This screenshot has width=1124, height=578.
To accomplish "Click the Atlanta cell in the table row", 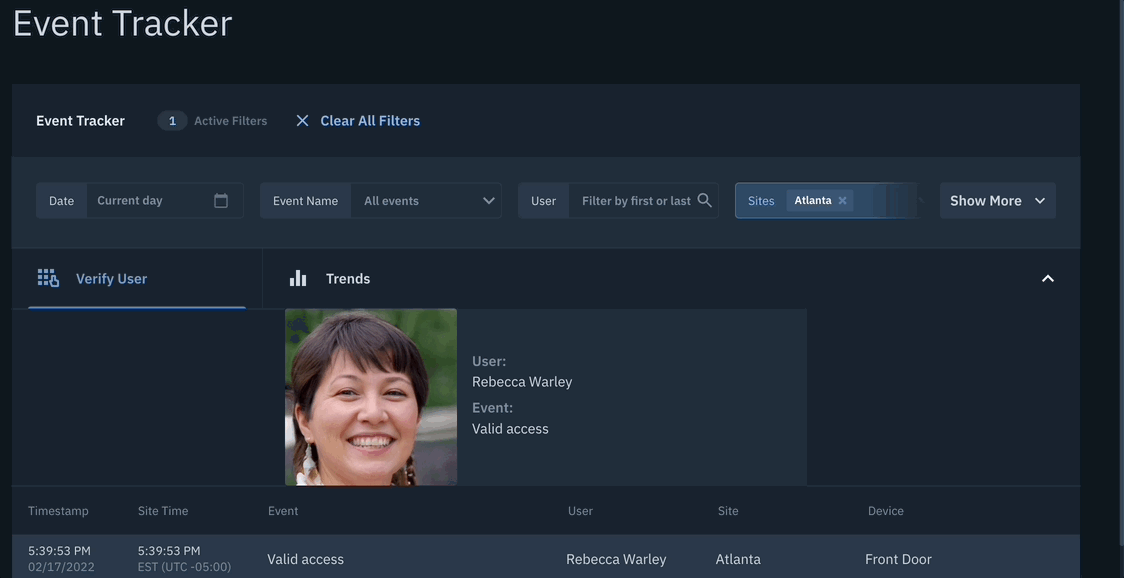I will (738, 559).
